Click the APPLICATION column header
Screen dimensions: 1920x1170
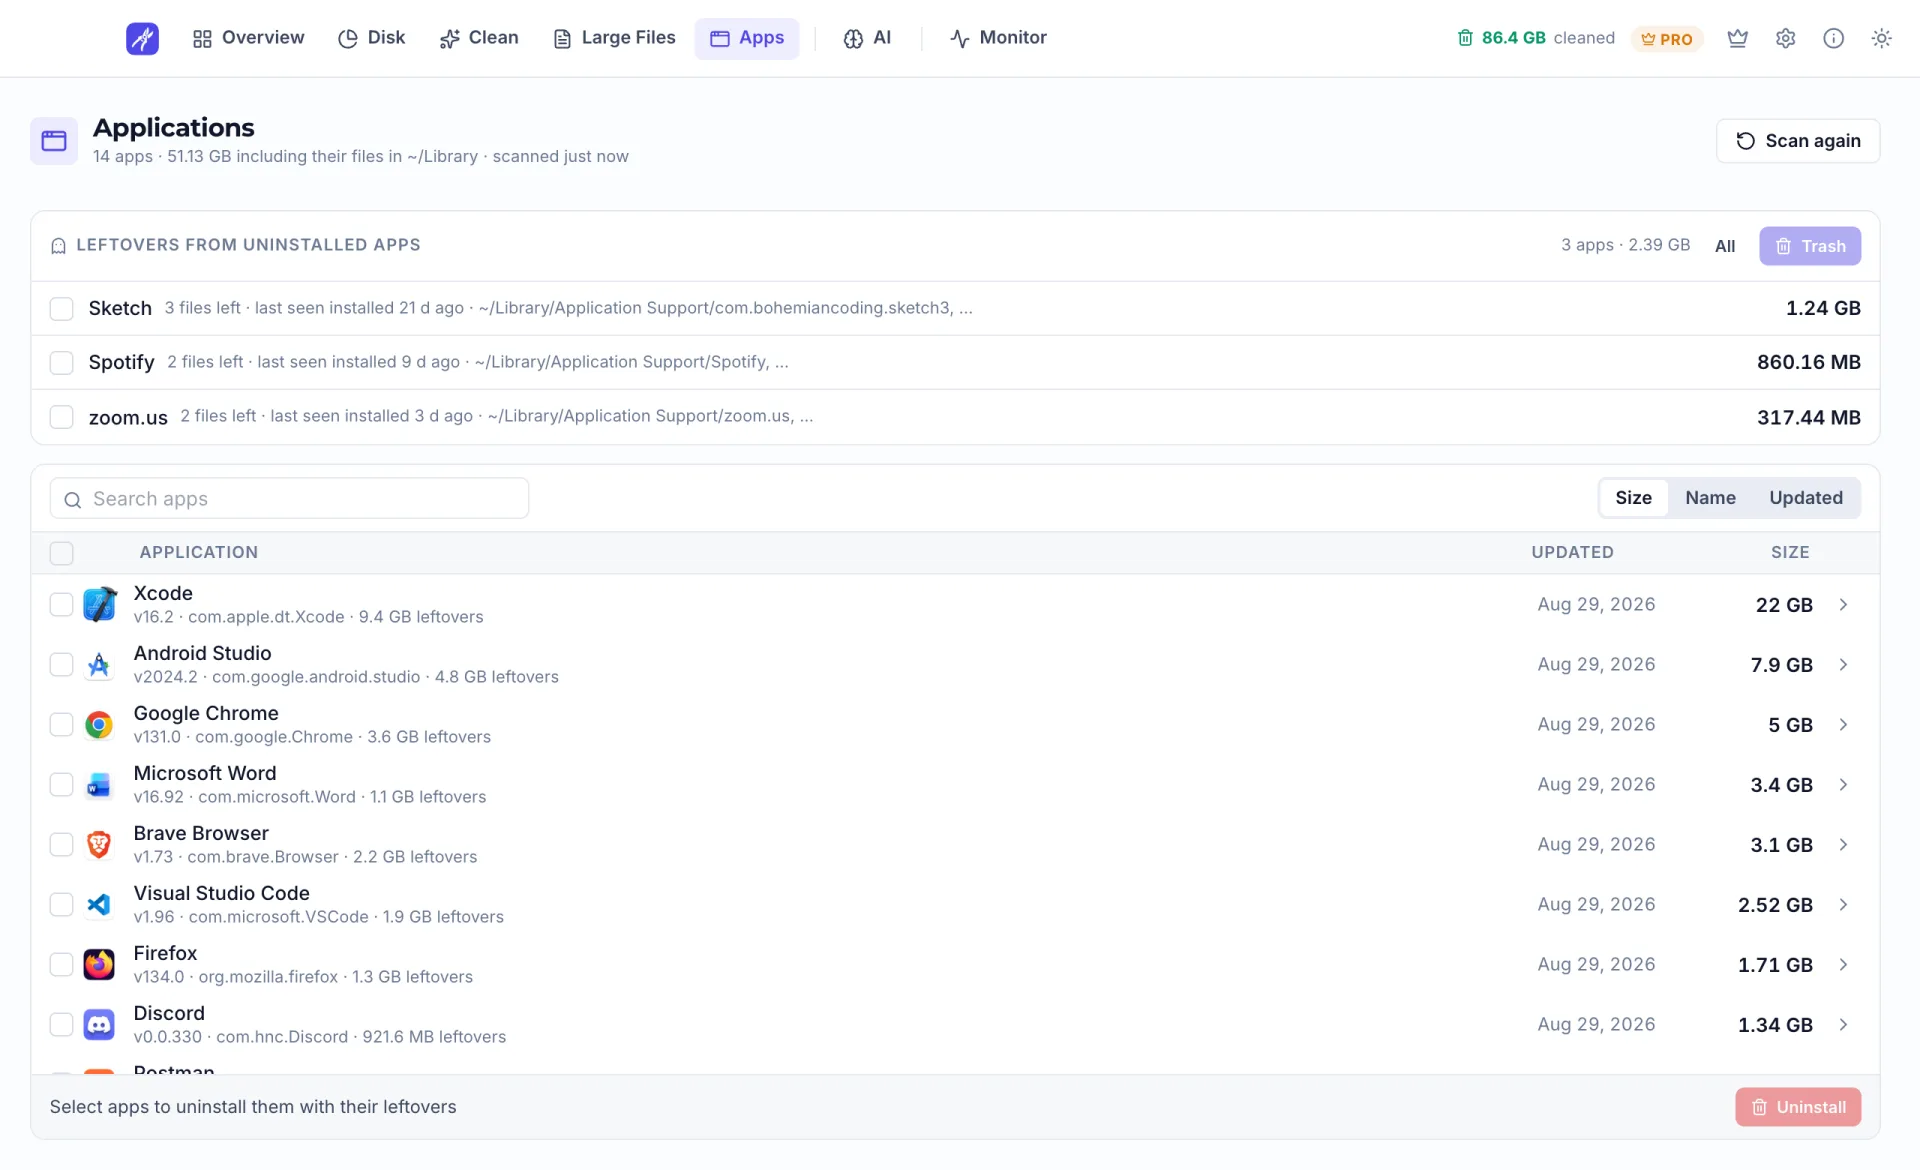pos(199,552)
